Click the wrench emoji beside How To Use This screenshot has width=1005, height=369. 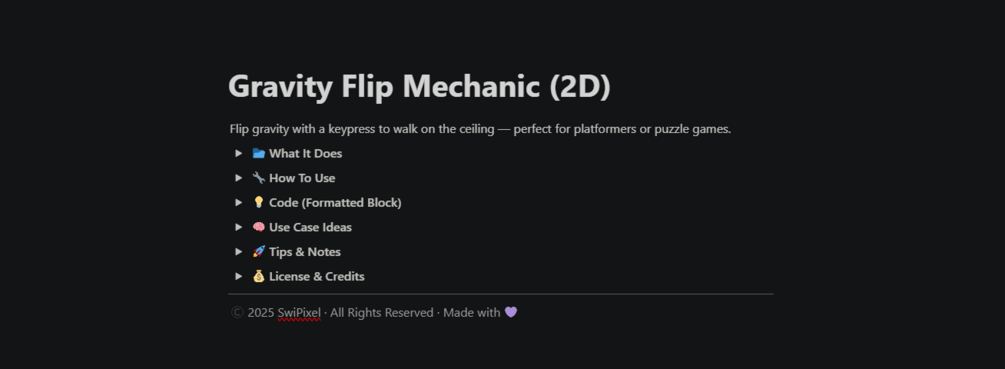[258, 177]
